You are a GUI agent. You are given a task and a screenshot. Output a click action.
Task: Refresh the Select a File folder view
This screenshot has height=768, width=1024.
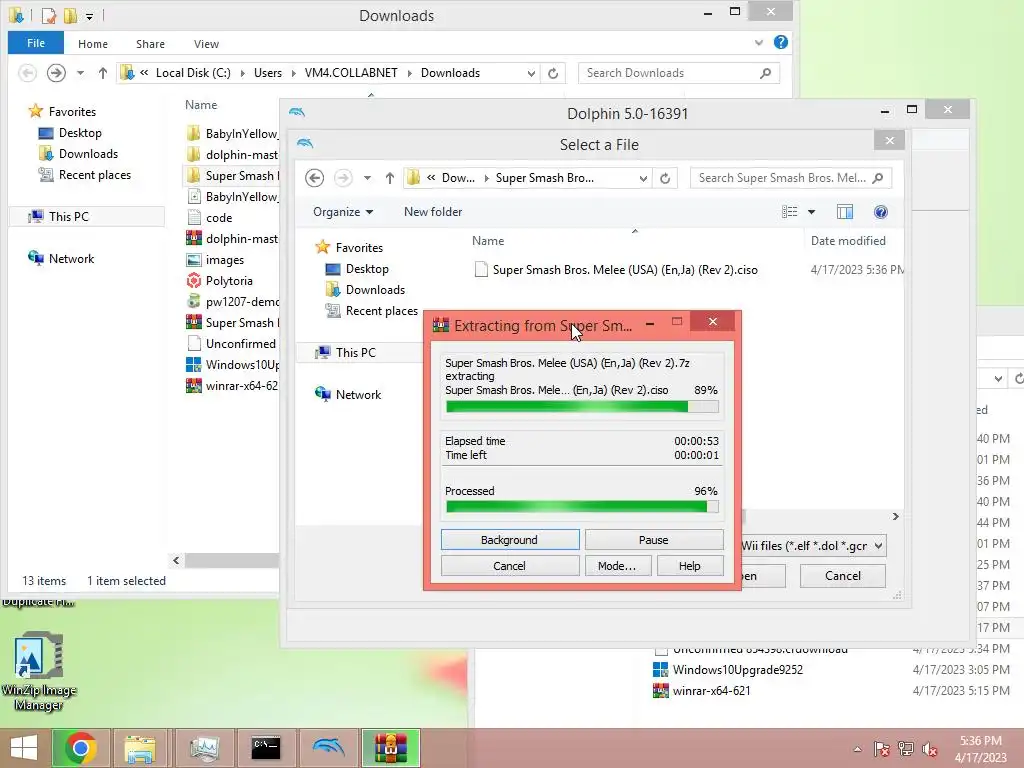665,178
